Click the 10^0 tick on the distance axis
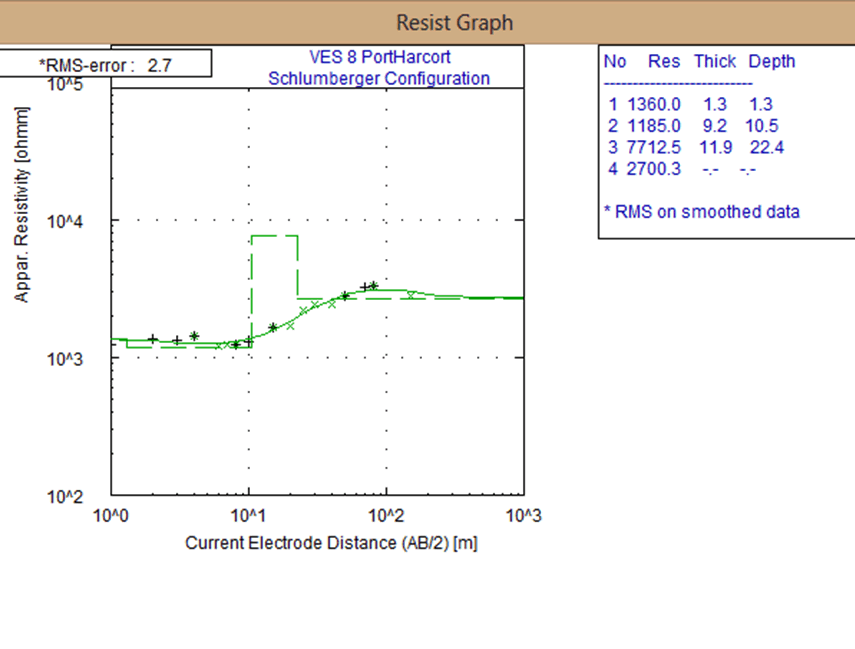 pyautogui.click(x=112, y=514)
